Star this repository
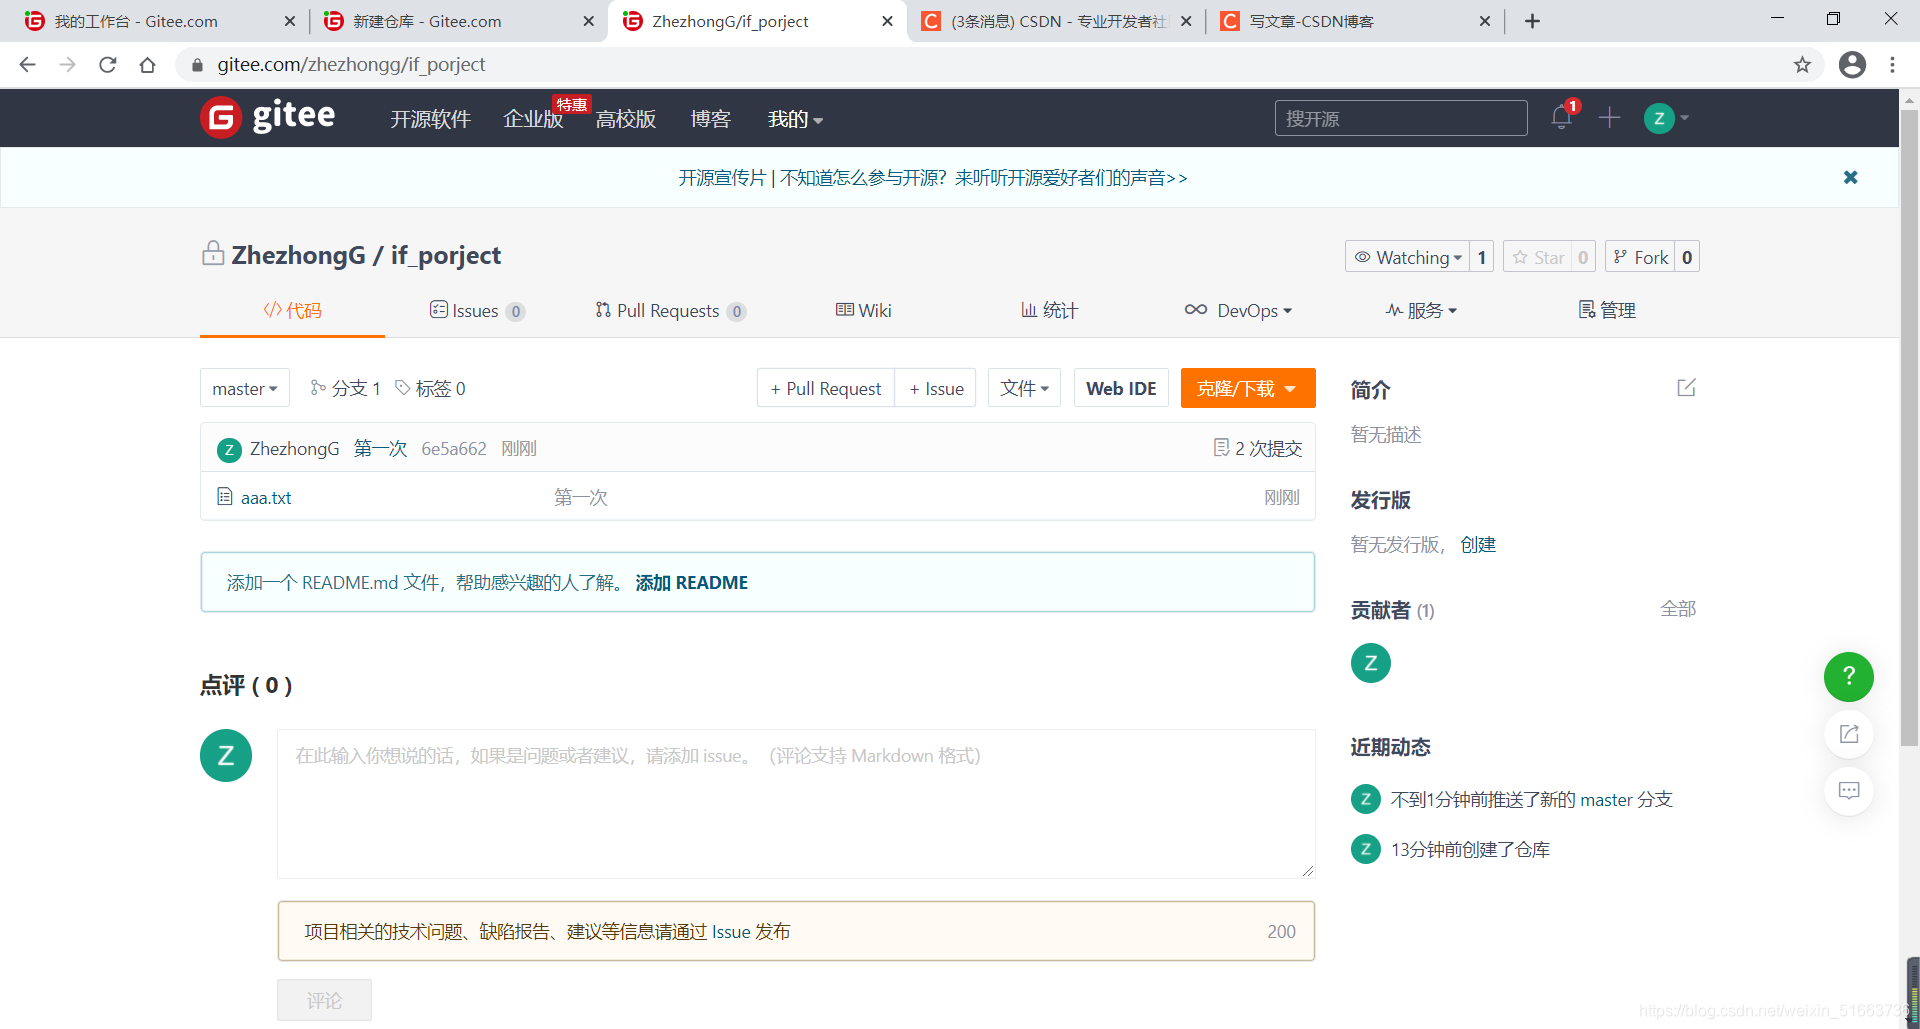 click(1538, 257)
